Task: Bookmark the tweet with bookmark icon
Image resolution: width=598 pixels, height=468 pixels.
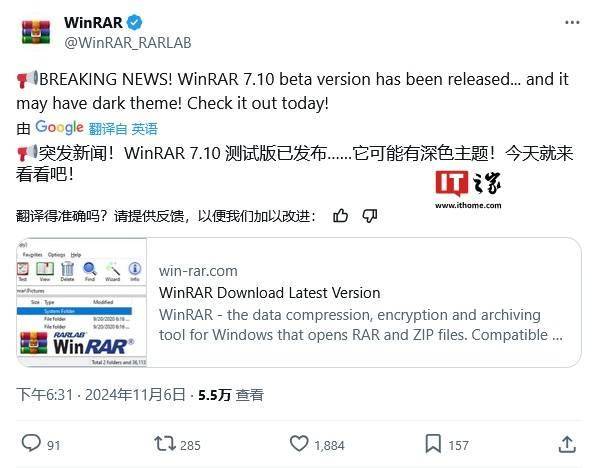Action: [433, 444]
